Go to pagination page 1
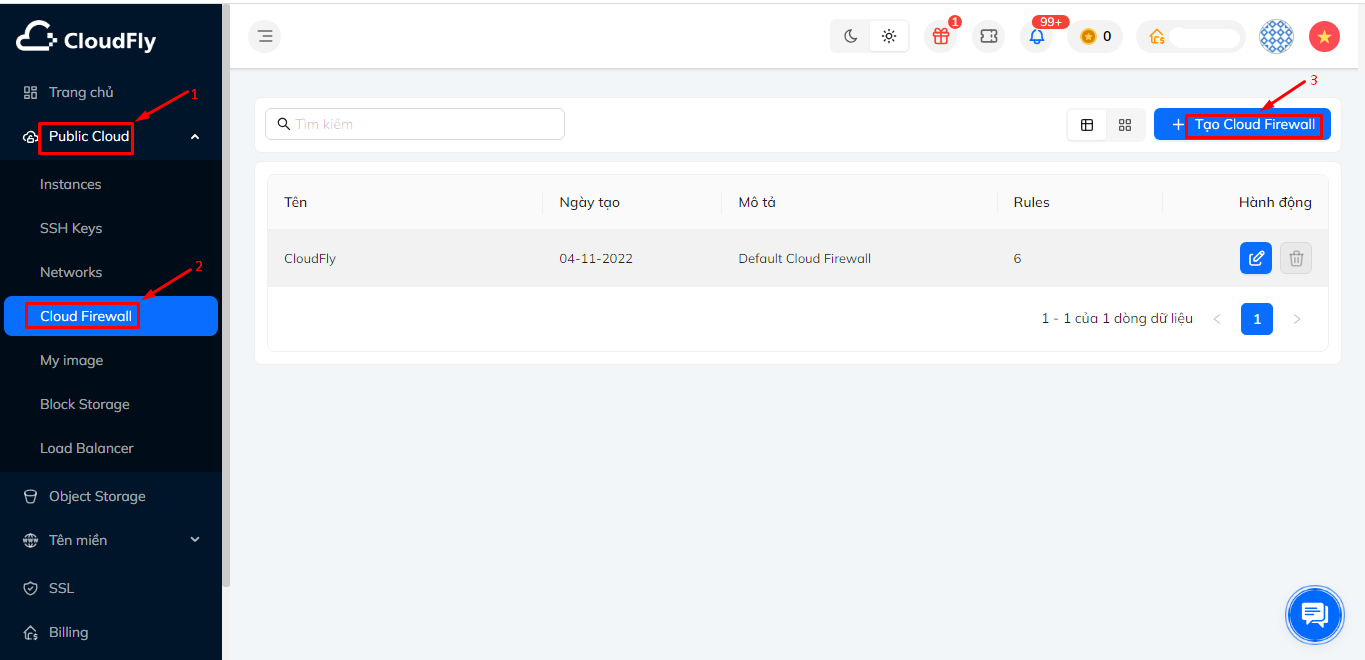The image size is (1365, 660). pyautogui.click(x=1257, y=319)
